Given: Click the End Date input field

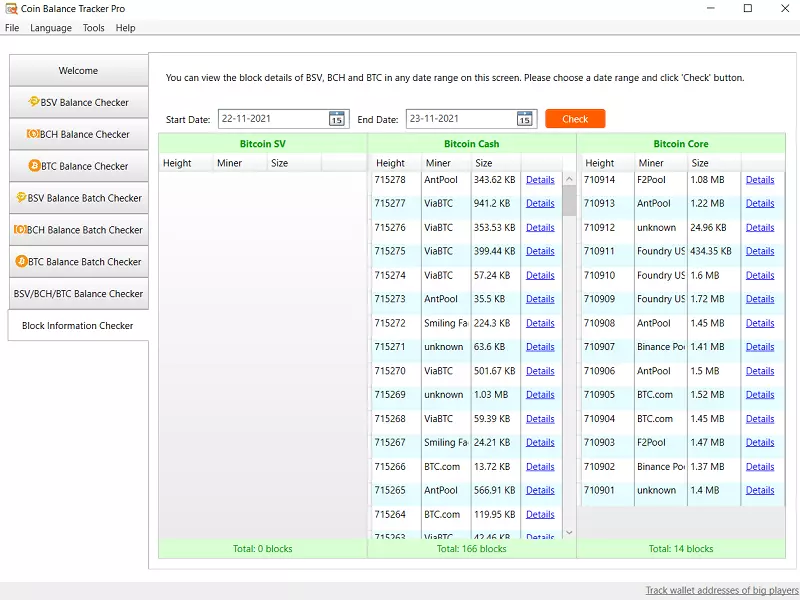Looking at the screenshot, I should [x=458, y=119].
